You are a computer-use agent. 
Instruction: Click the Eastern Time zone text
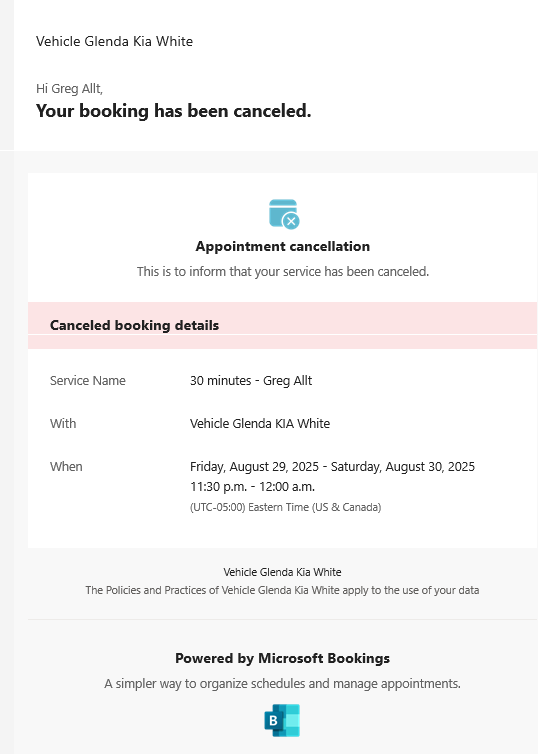coord(286,507)
